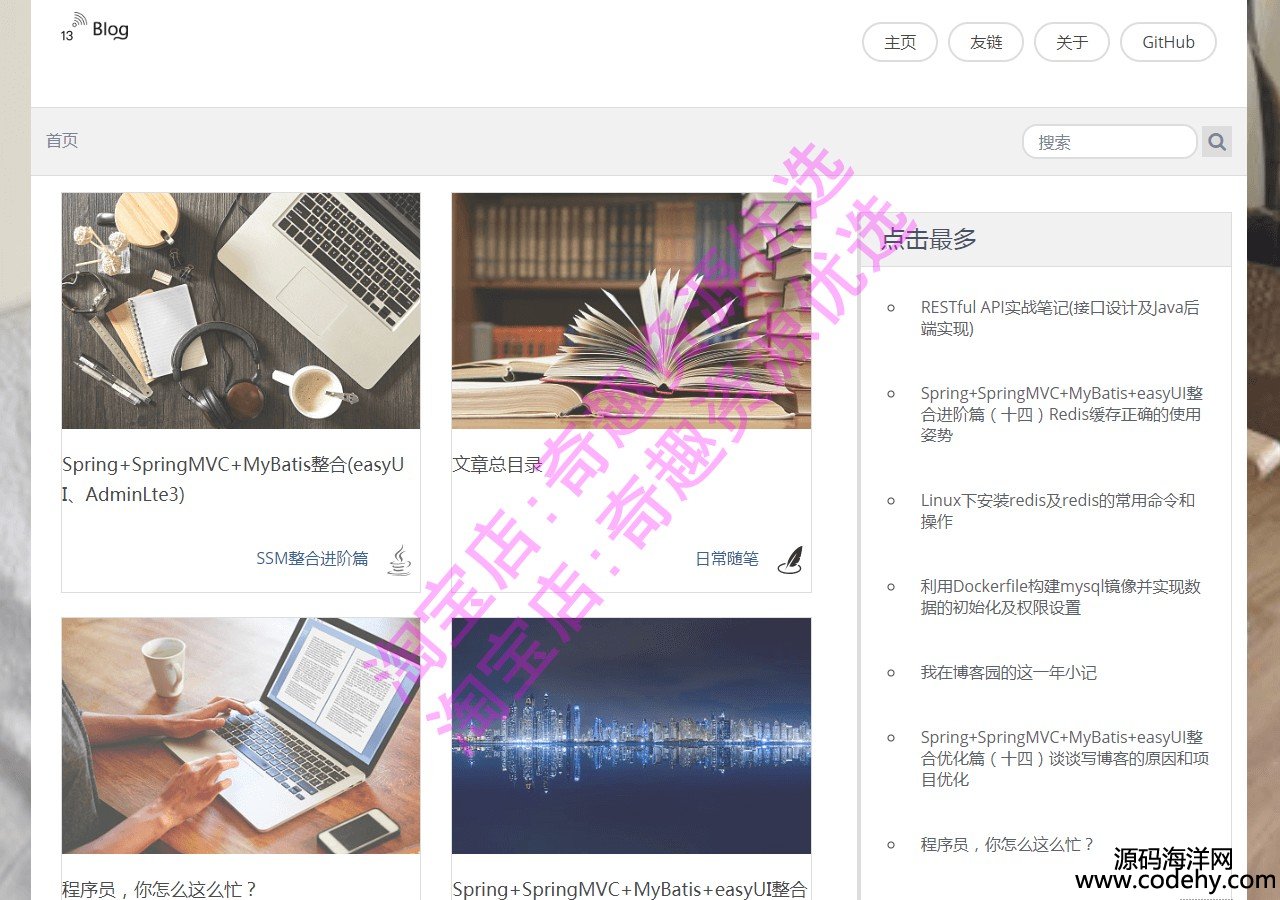
Task: Open the 关于 navigation item
Action: click(x=1072, y=42)
